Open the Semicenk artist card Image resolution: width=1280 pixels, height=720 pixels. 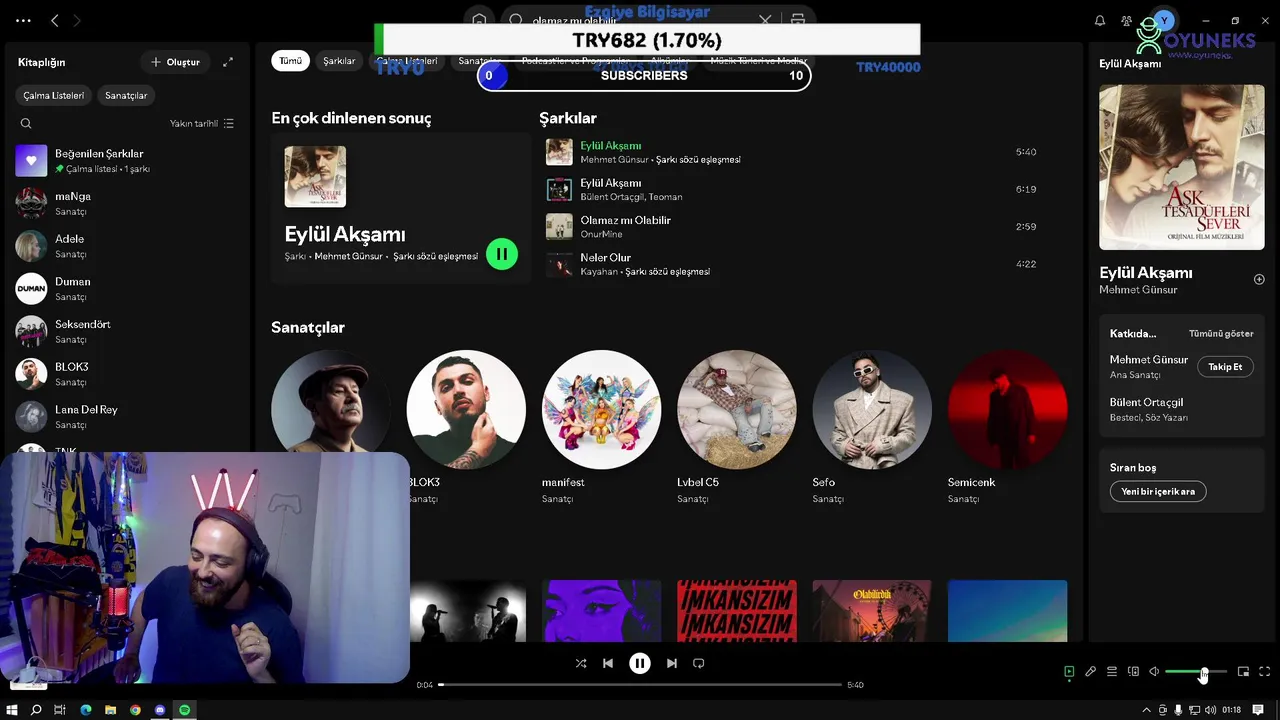pyautogui.click(x=1007, y=428)
